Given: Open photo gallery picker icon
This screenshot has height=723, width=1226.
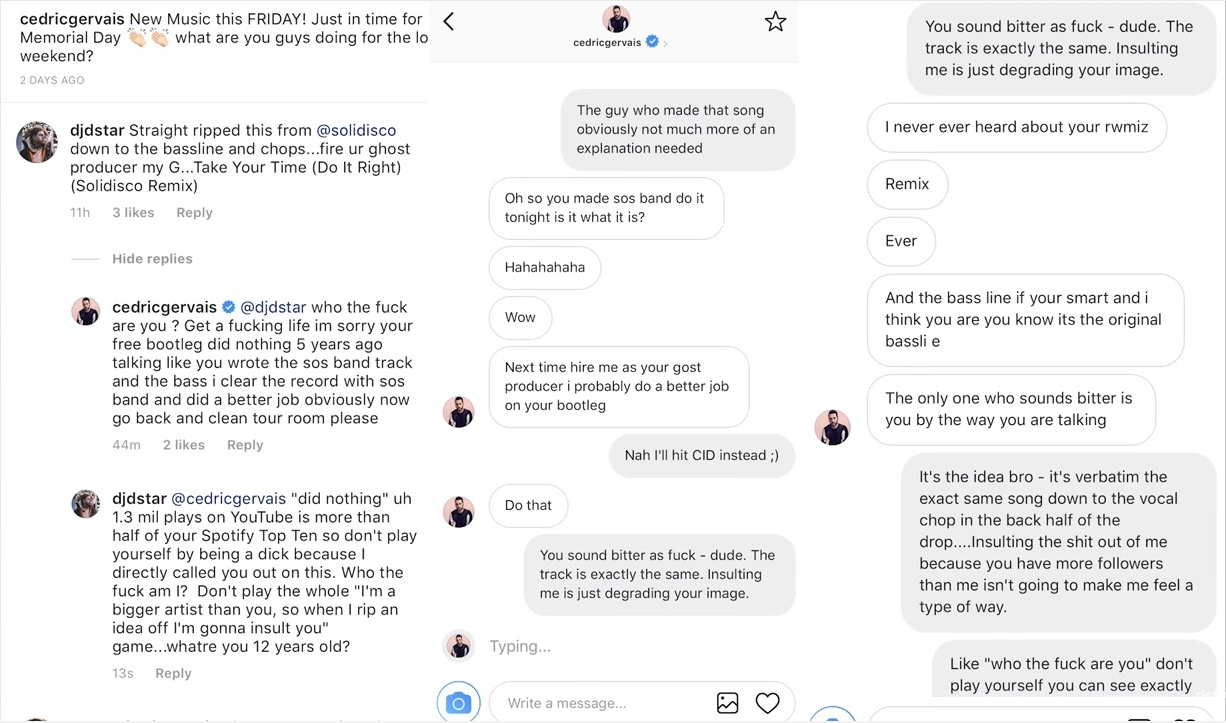Looking at the screenshot, I should [x=727, y=703].
